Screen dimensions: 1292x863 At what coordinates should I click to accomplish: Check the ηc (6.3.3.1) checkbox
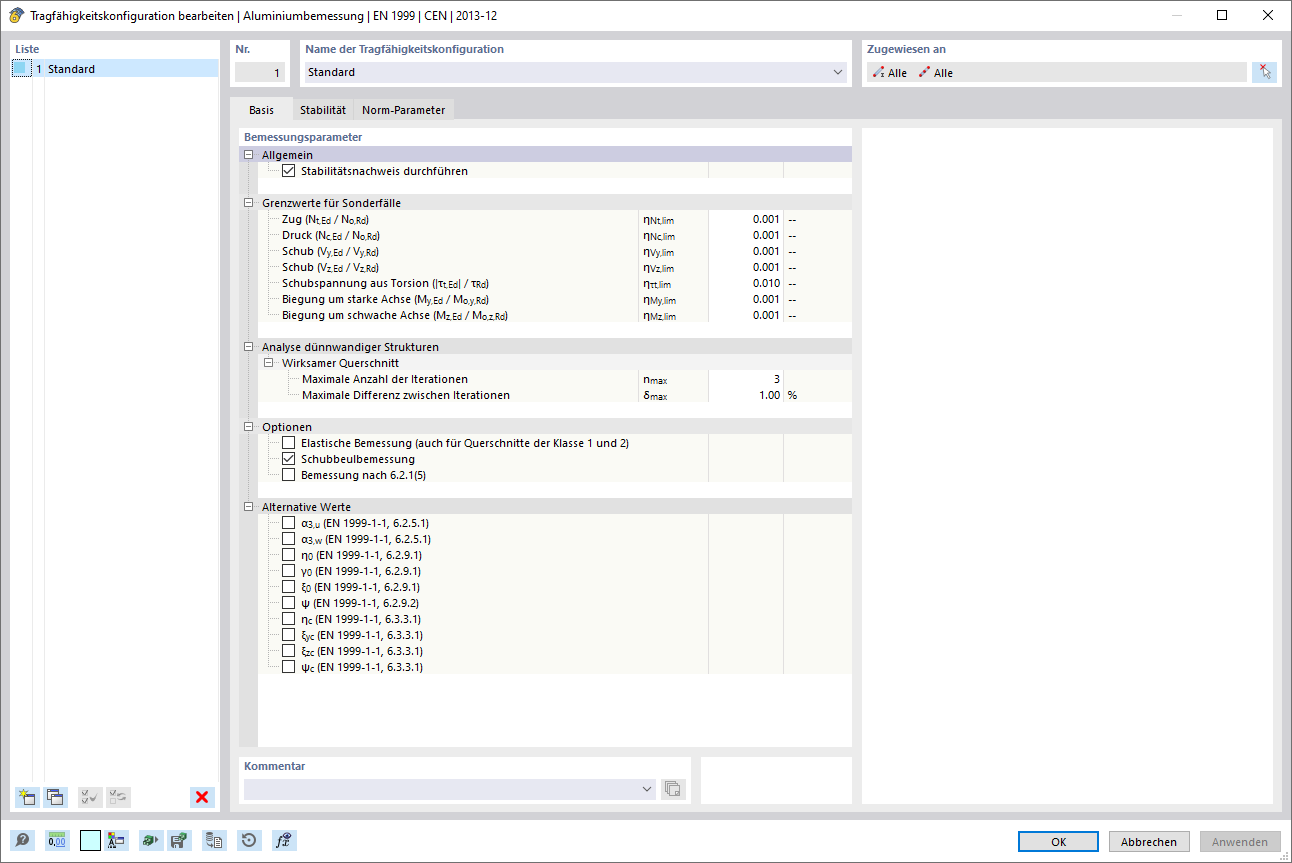pos(289,619)
